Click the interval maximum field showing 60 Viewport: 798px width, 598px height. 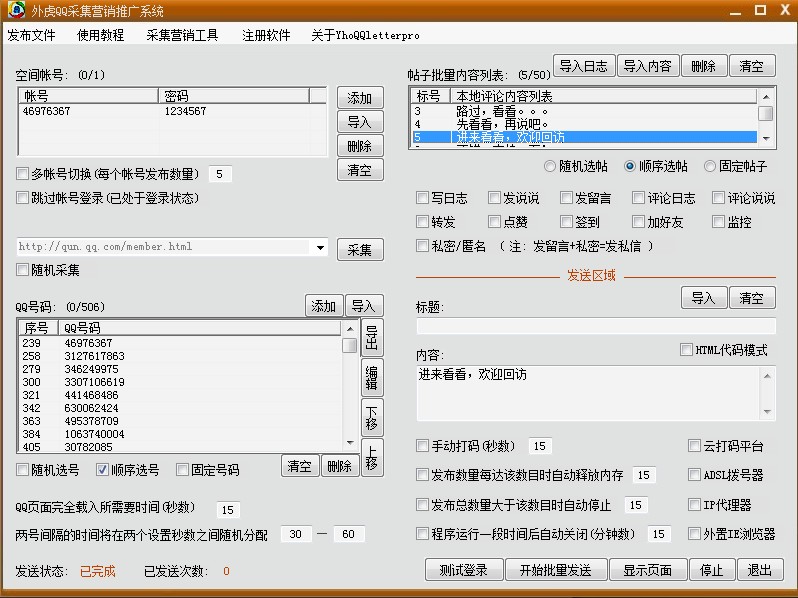pyautogui.click(x=349, y=534)
